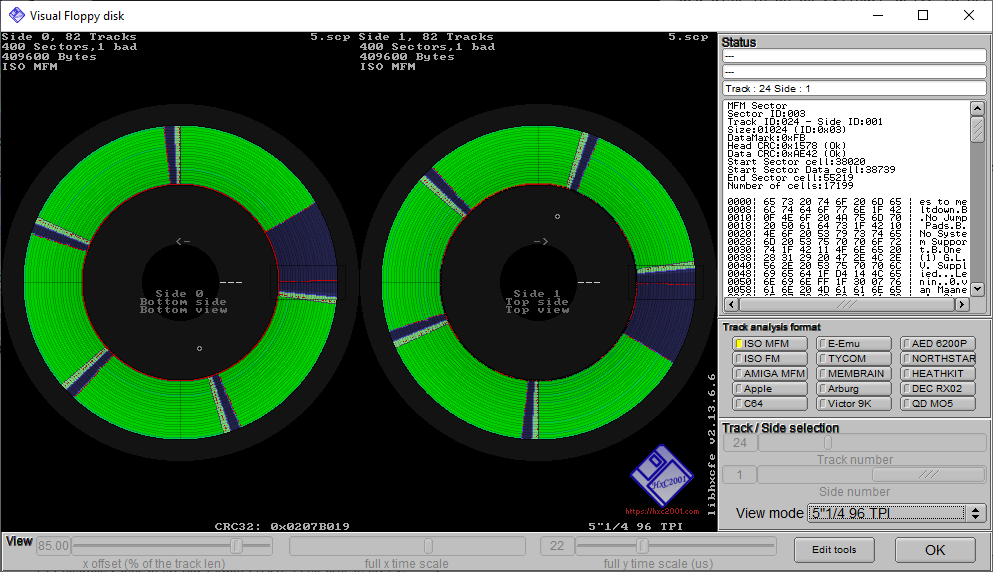Click the Side 0 disk center label
Image resolution: width=993 pixels, height=572 pixels.
(183, 302)
